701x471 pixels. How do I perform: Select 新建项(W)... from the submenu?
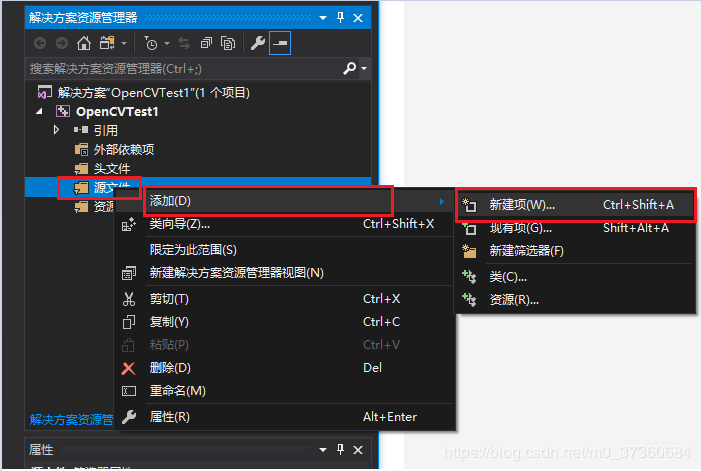tap(522, 205)
